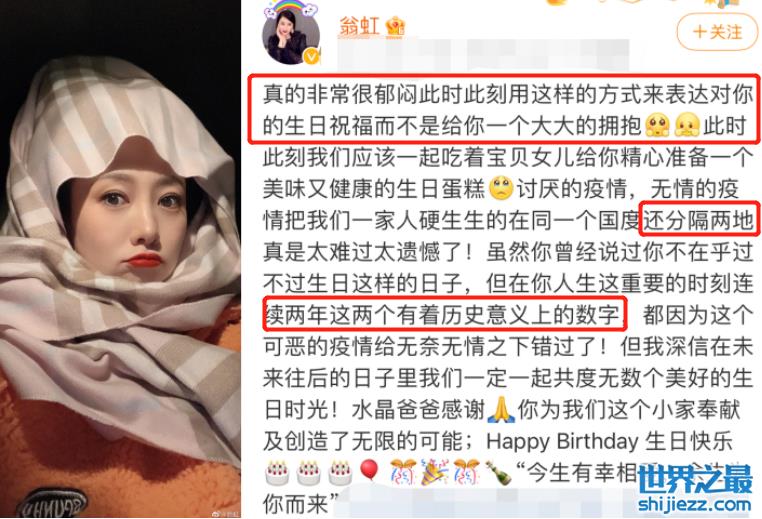This screenshot has height=519, width=762.
Task: Click the shijiezz.com watermark text
Action: (x=695, y=504)
